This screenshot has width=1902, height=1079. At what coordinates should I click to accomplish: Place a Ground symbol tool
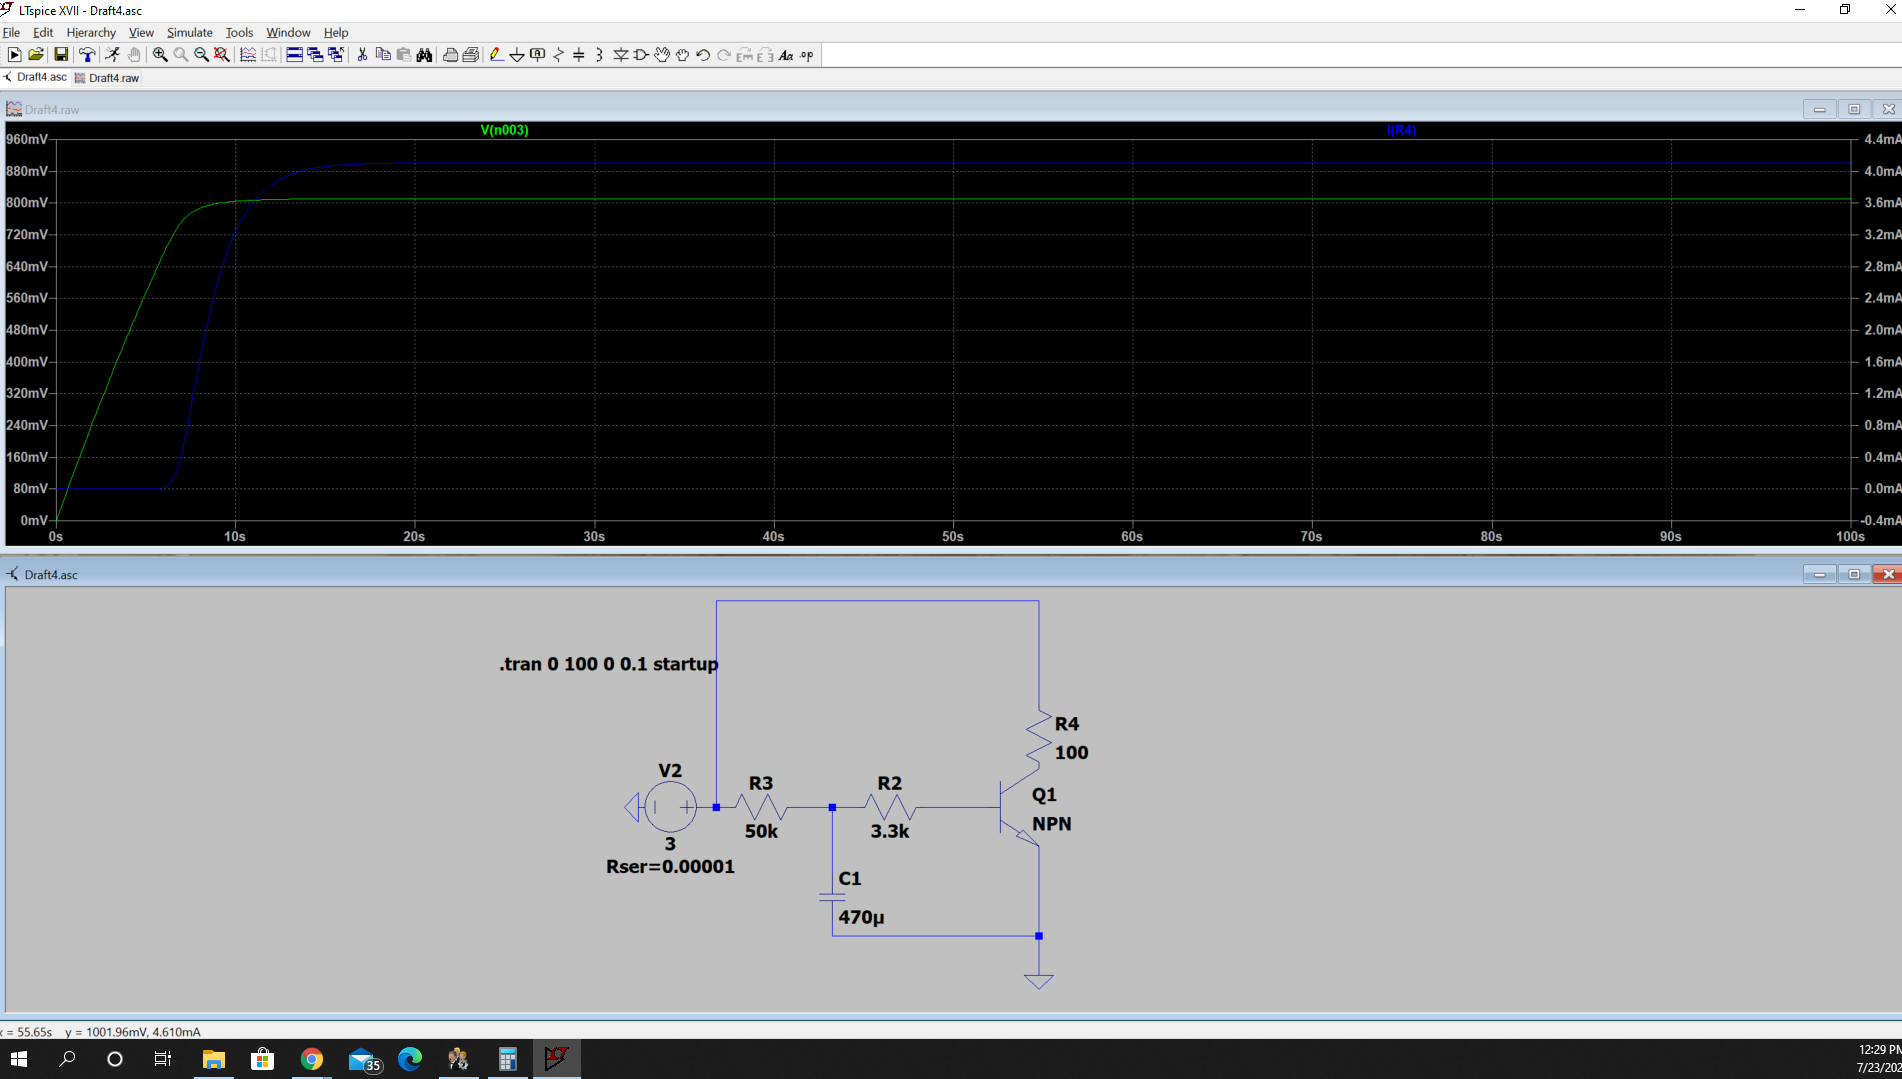(x=517, y=55)
